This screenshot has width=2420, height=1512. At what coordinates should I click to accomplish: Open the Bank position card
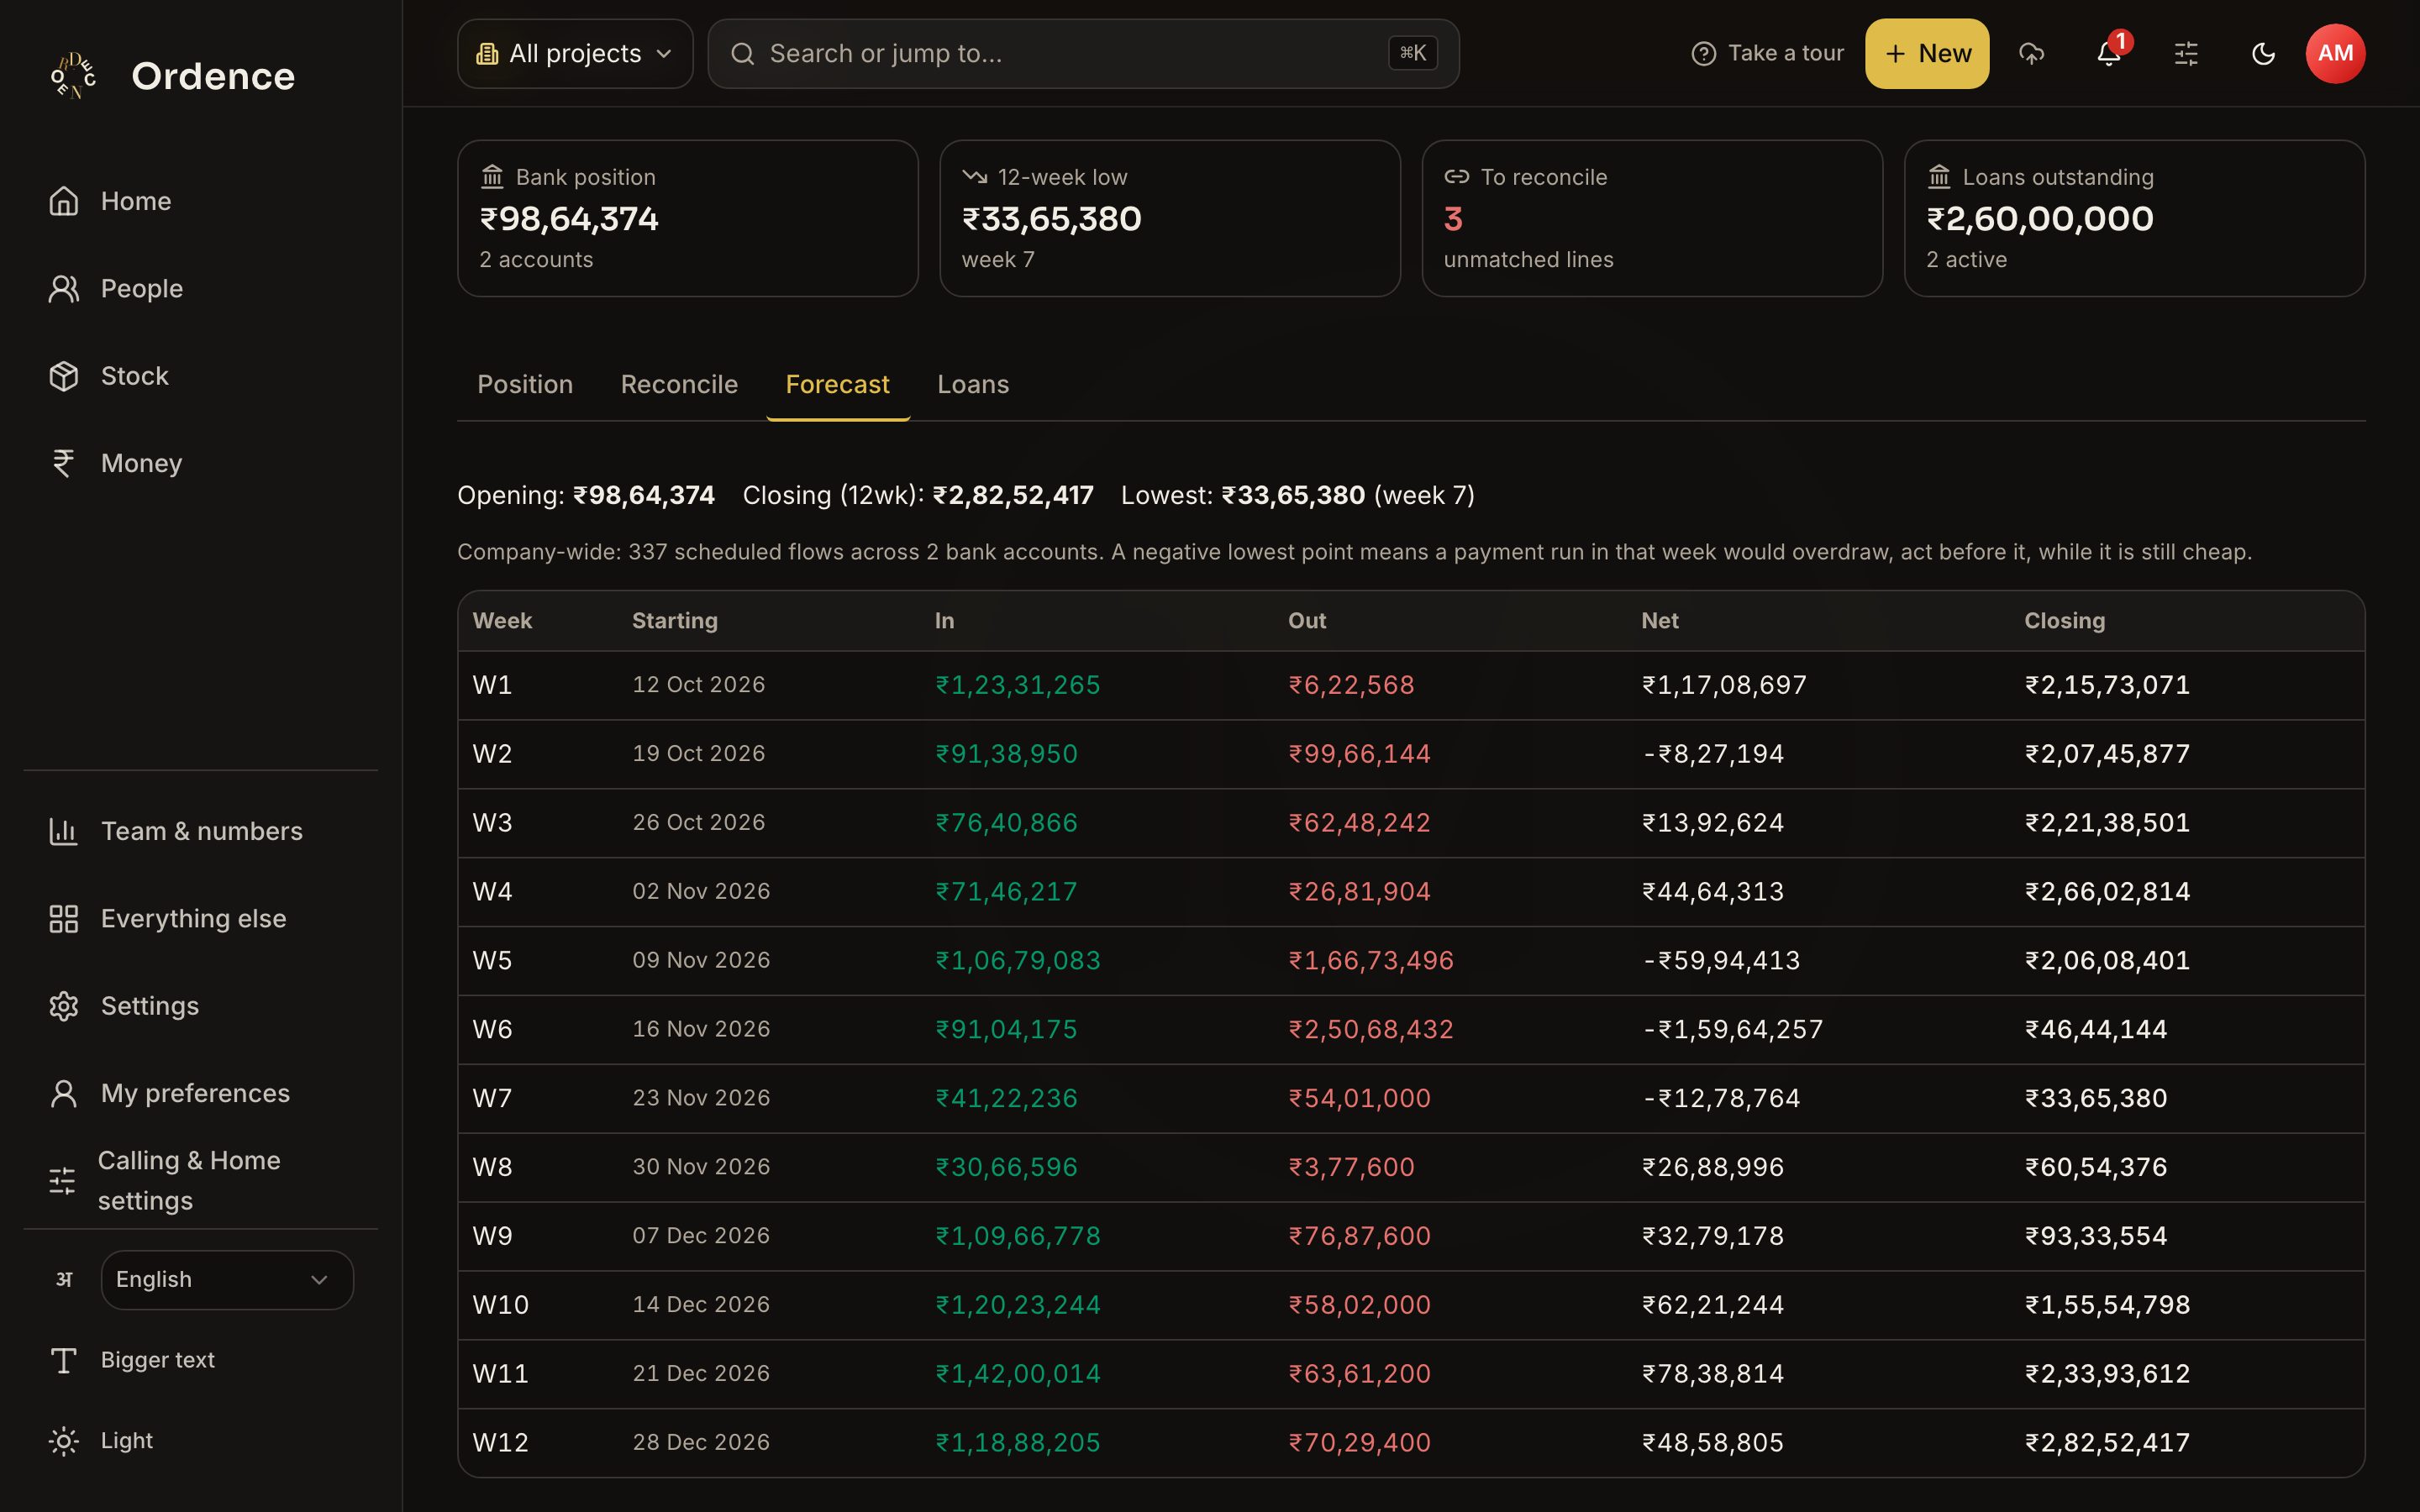point(688,218)
